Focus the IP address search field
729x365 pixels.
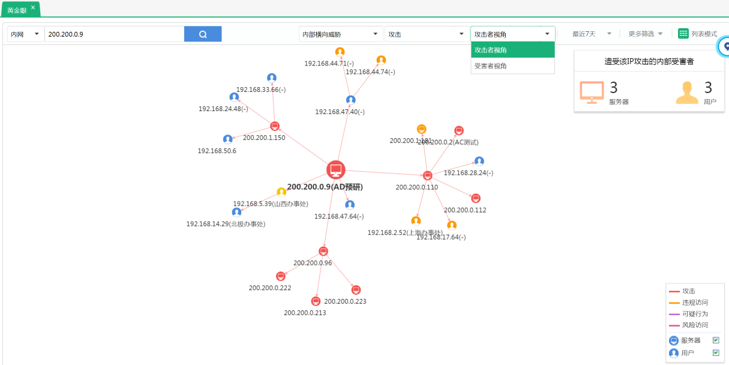coord(114,34)
